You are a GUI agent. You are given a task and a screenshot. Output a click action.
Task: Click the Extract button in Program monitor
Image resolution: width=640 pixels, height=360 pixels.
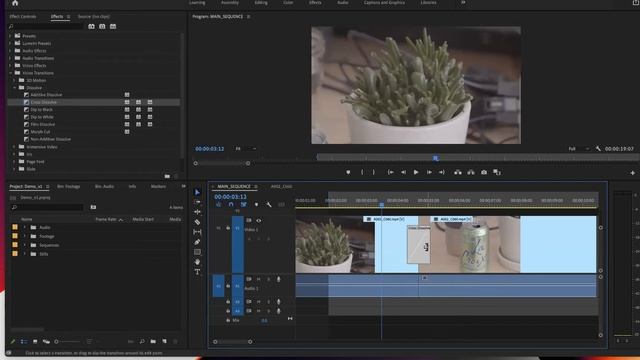(471, 172)
